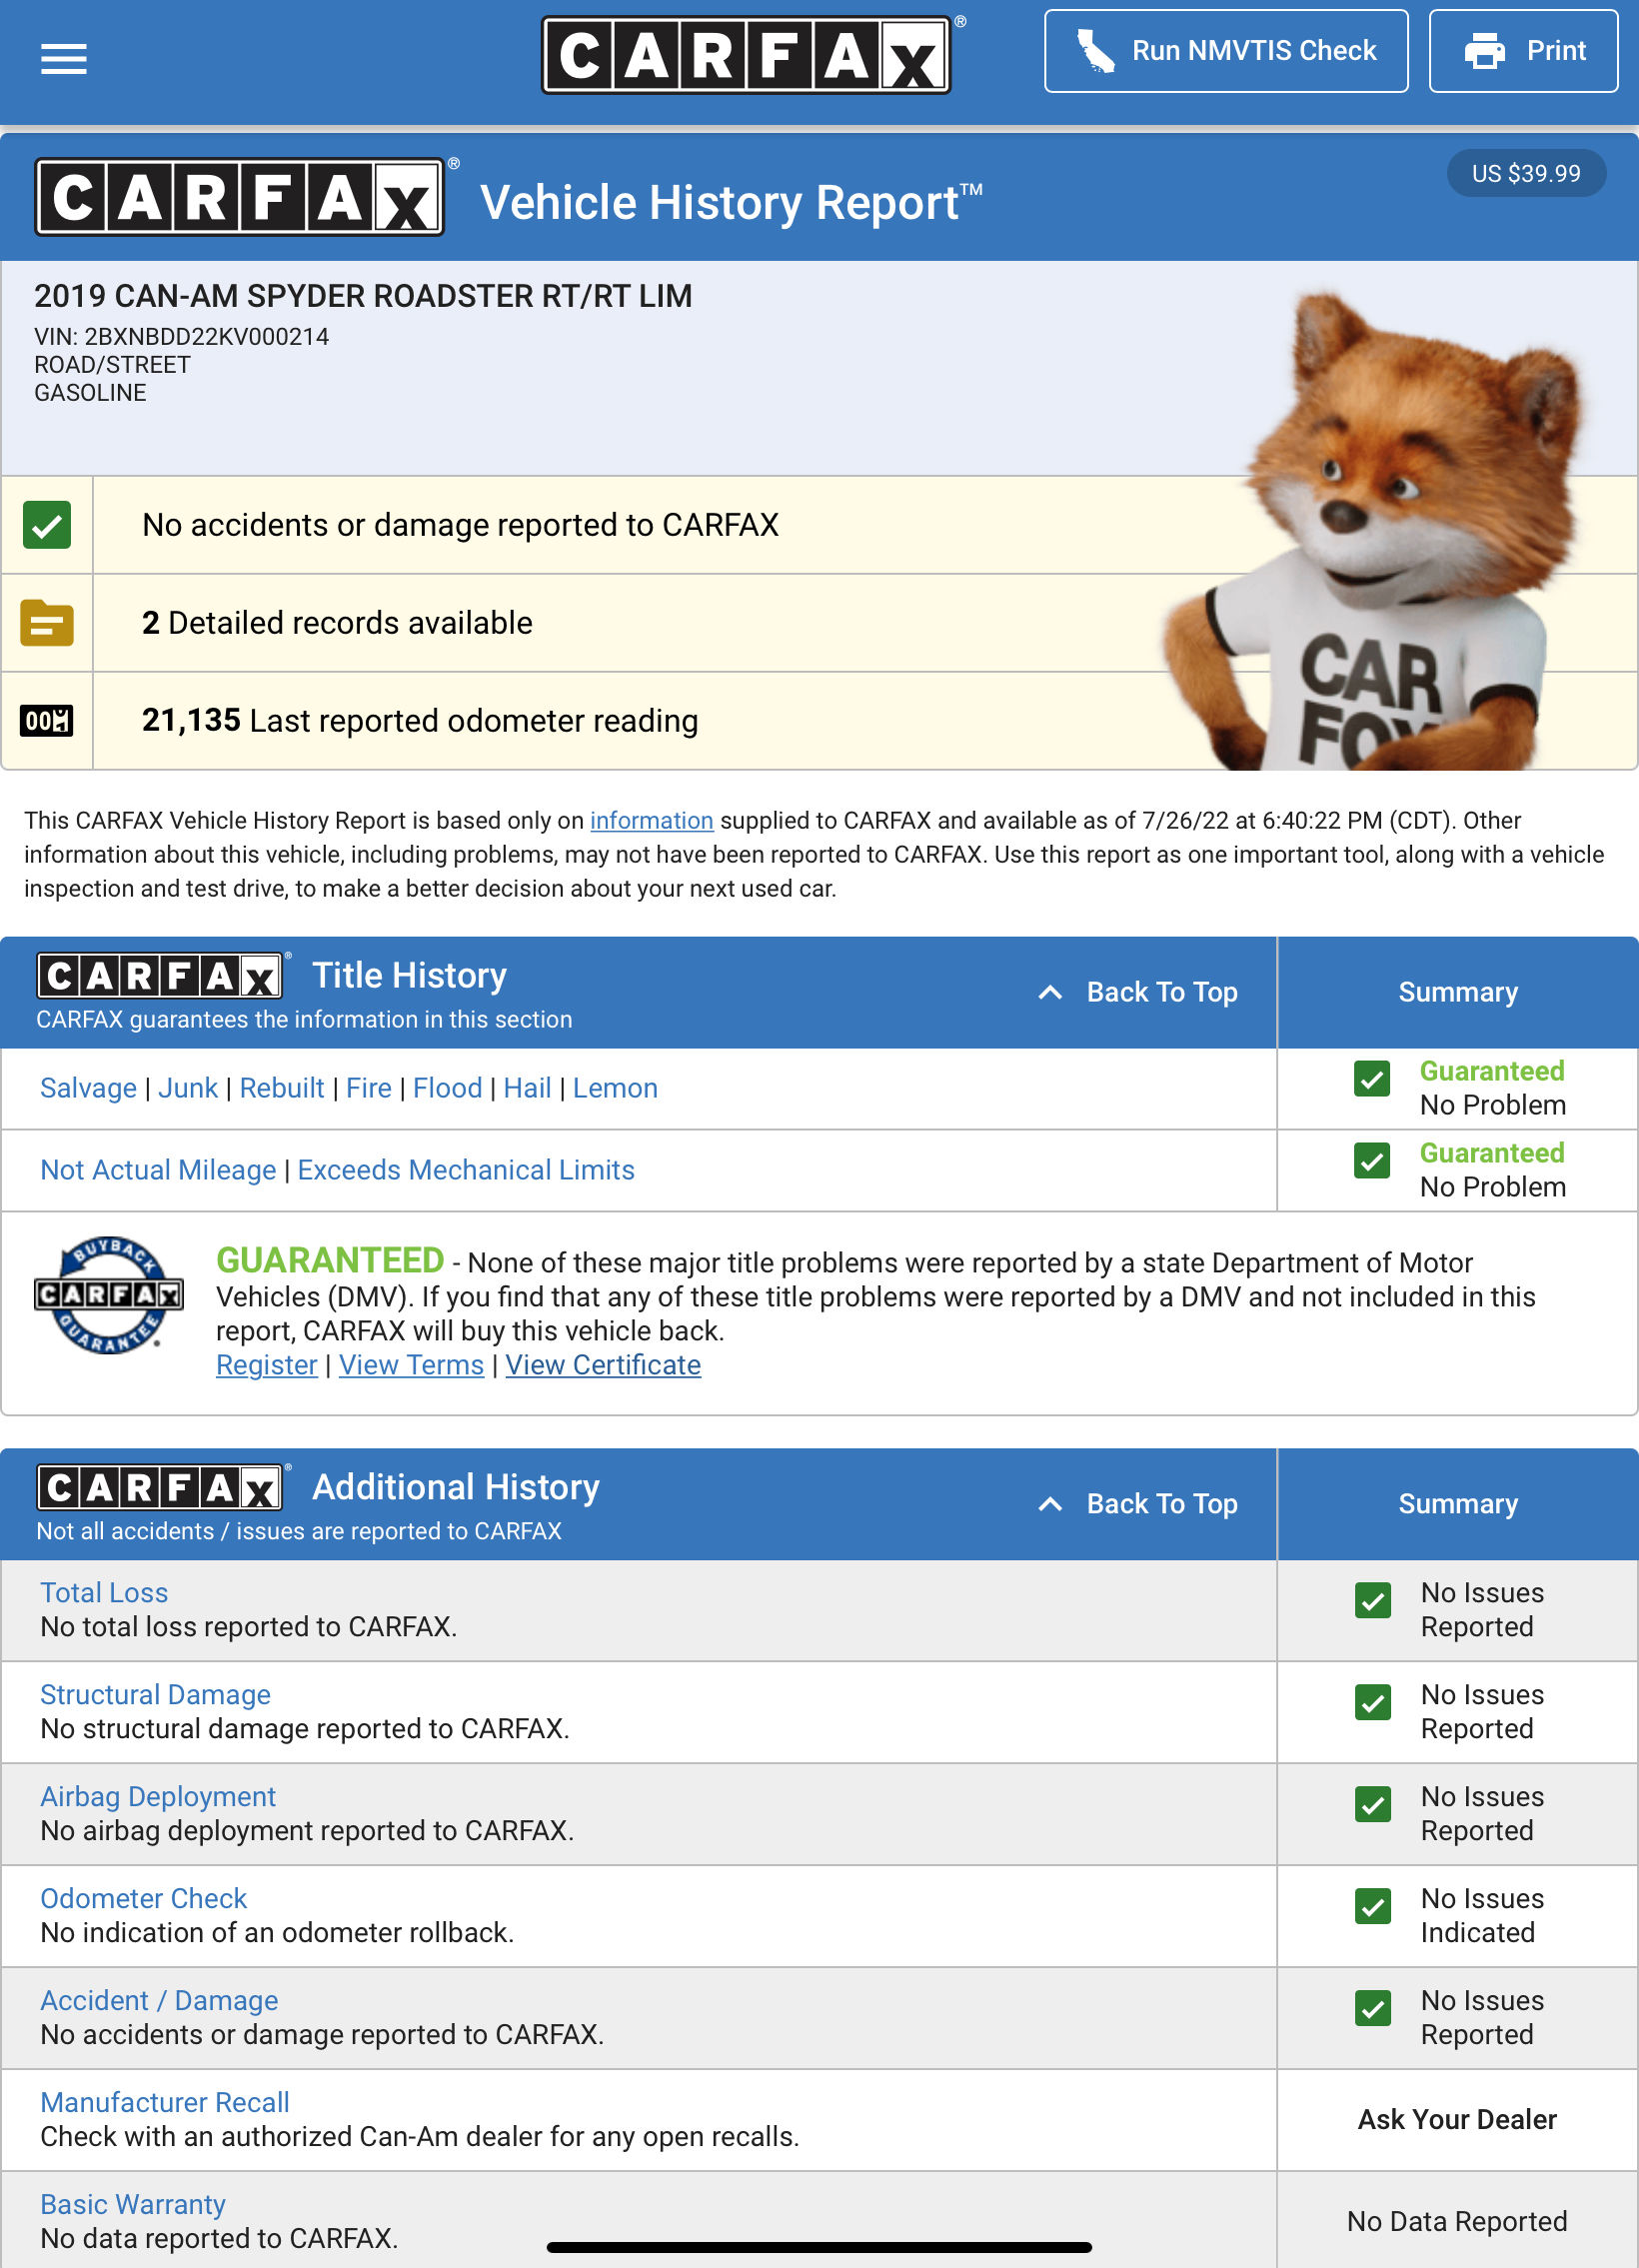Open the Exceeds Mechanical Limits link
Image resolution: width=1639 pixels, height=2268 pixels.
pyautogui.click(x=466, y=1170)
